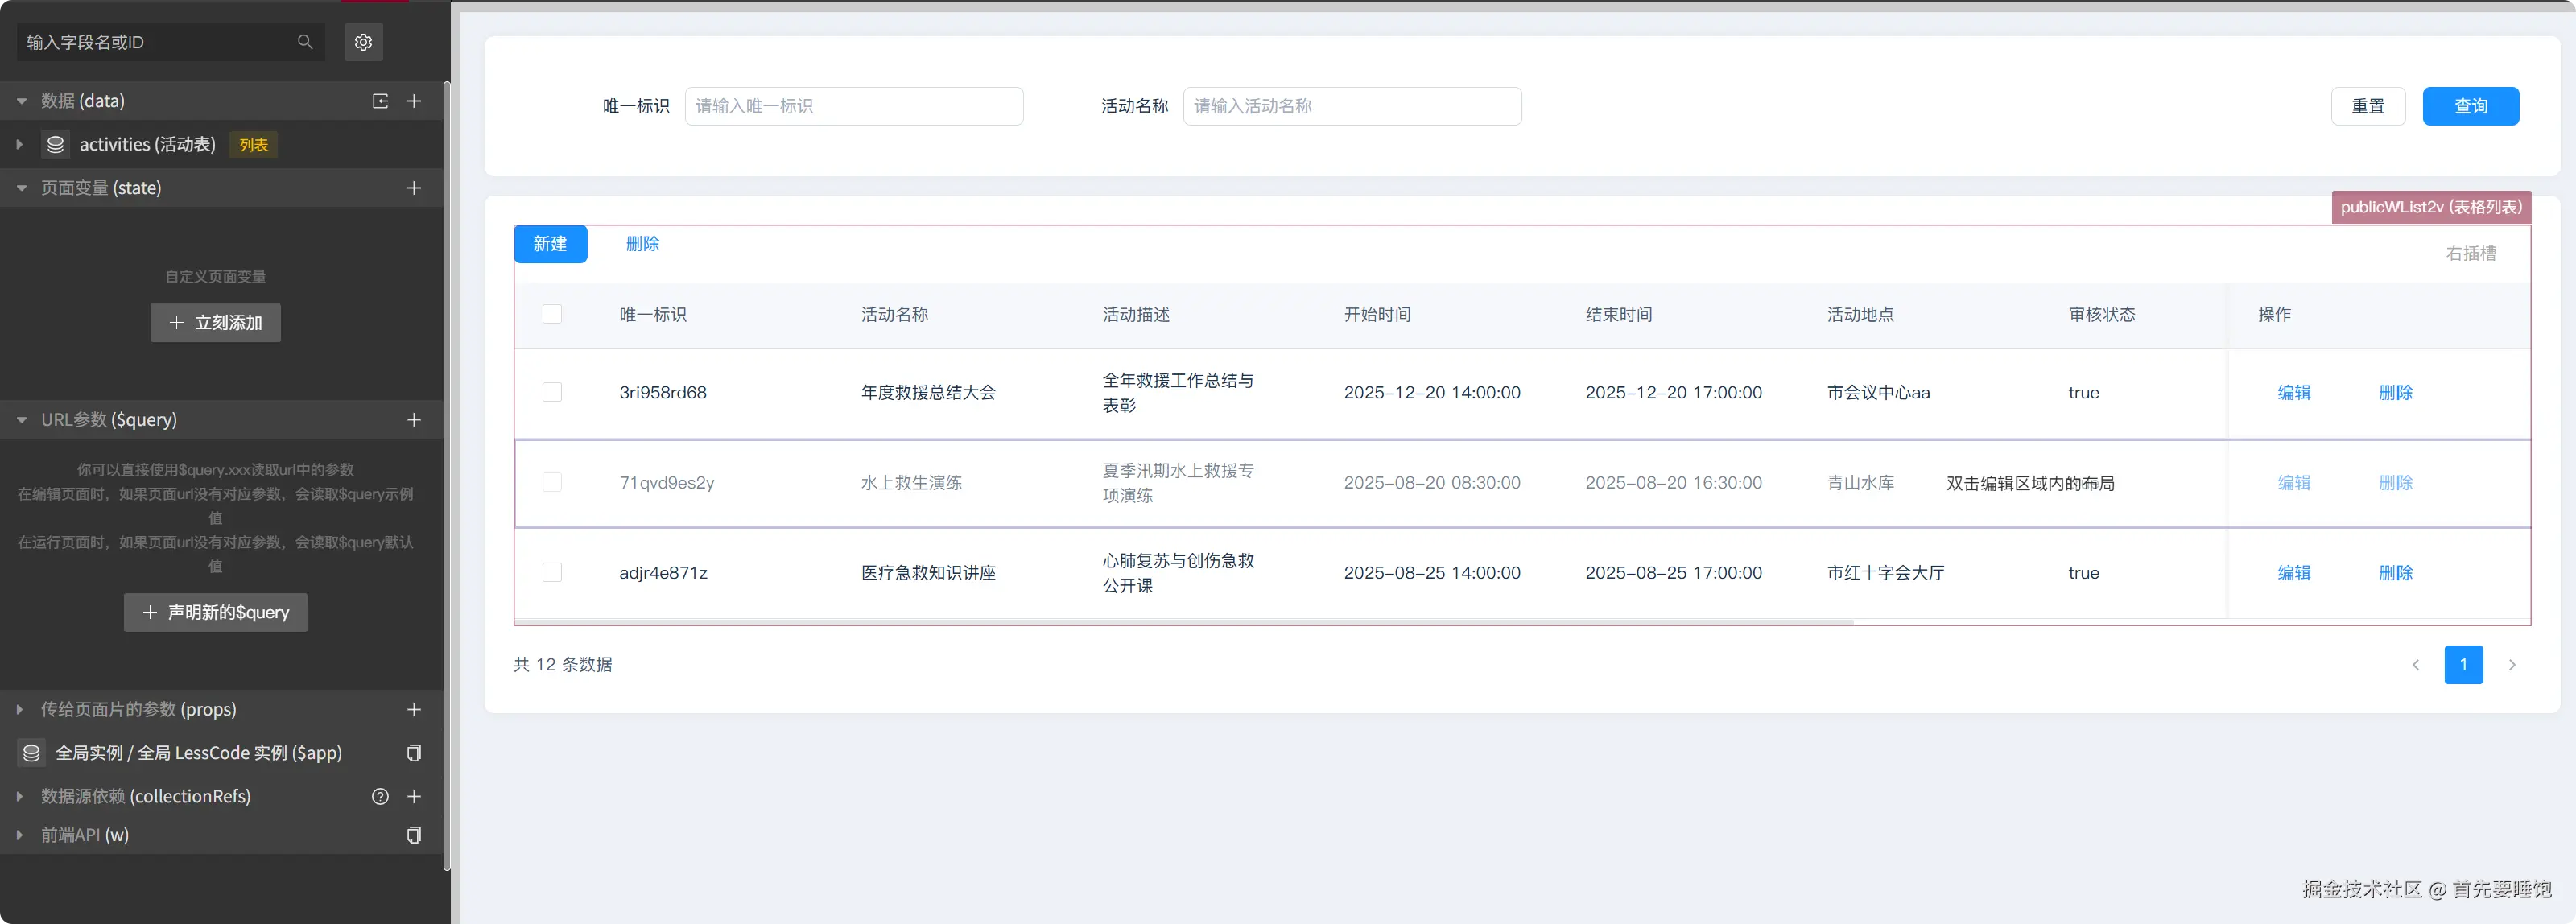The width and height of the screenshot is (2576, 924).
Task: Collapse the 页面变量 (state) section
Action: [21, 188]
